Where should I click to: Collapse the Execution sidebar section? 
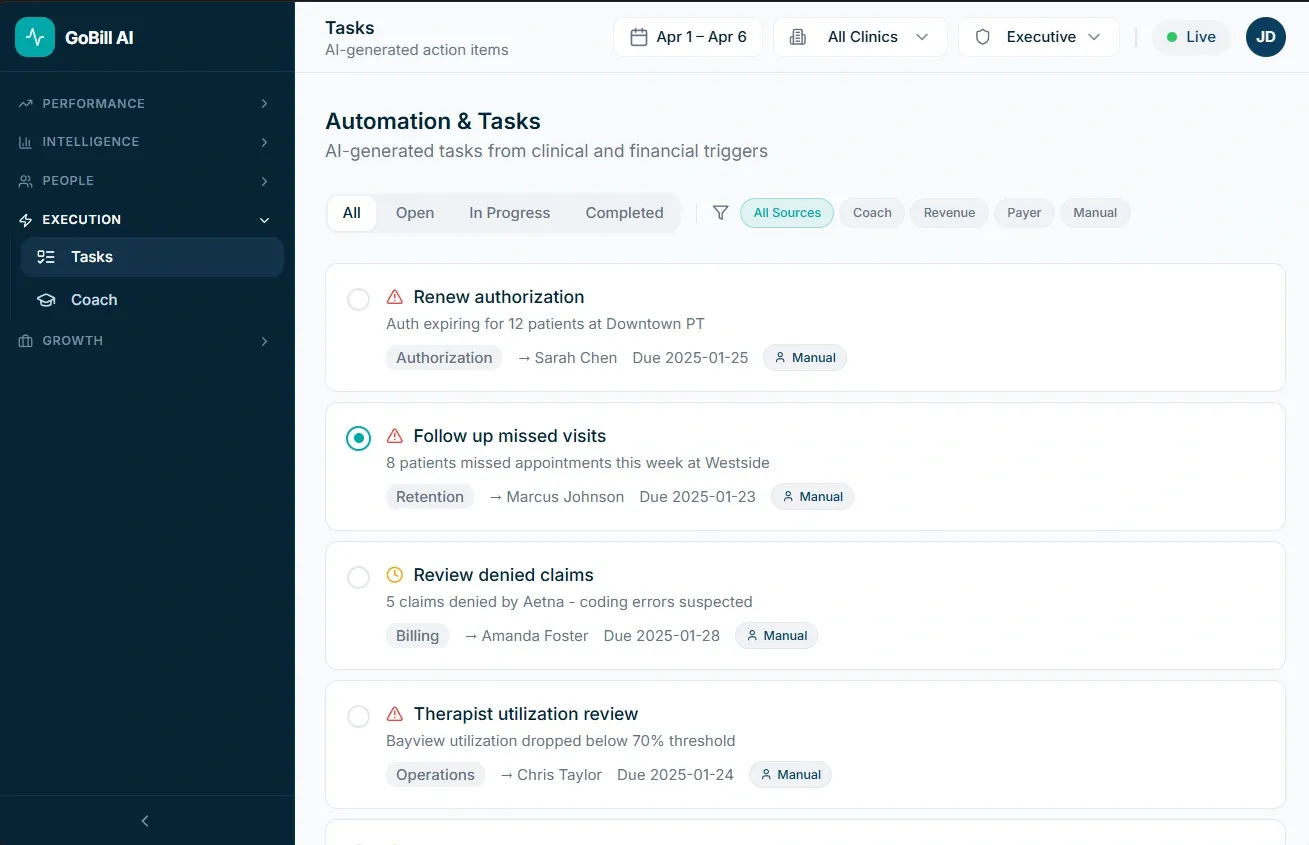pos(144,220)
